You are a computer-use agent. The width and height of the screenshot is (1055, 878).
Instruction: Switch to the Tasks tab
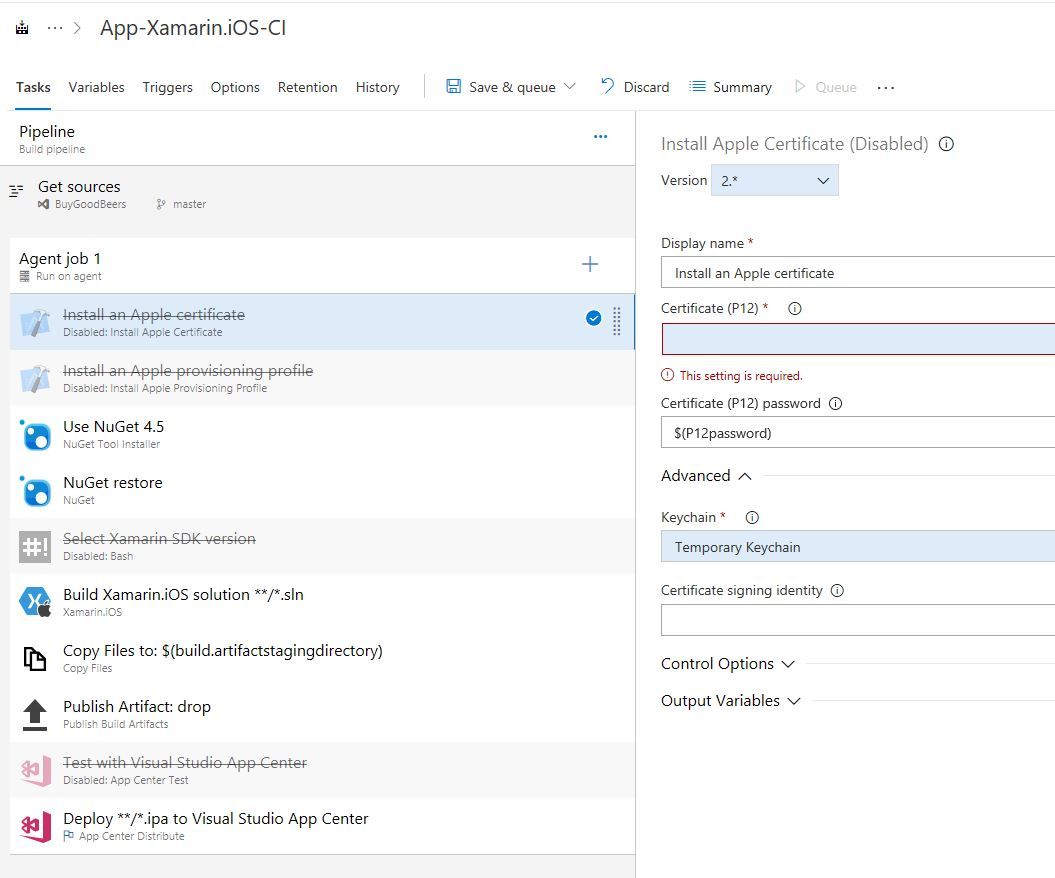pos(33,87)
